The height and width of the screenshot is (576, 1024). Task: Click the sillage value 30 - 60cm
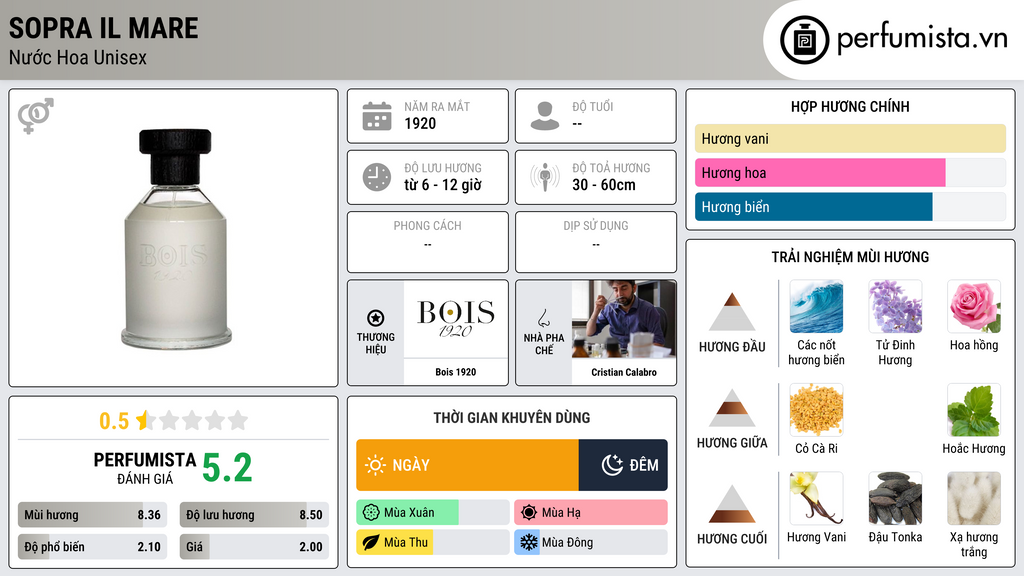pyautogui.click(x=604, y=185)
